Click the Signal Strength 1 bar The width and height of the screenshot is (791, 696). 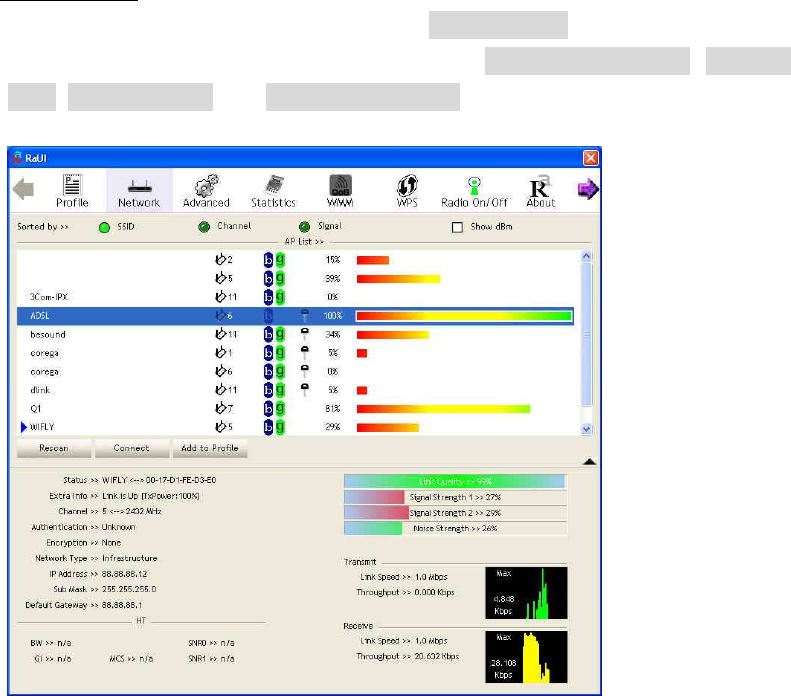pos(456,497)
